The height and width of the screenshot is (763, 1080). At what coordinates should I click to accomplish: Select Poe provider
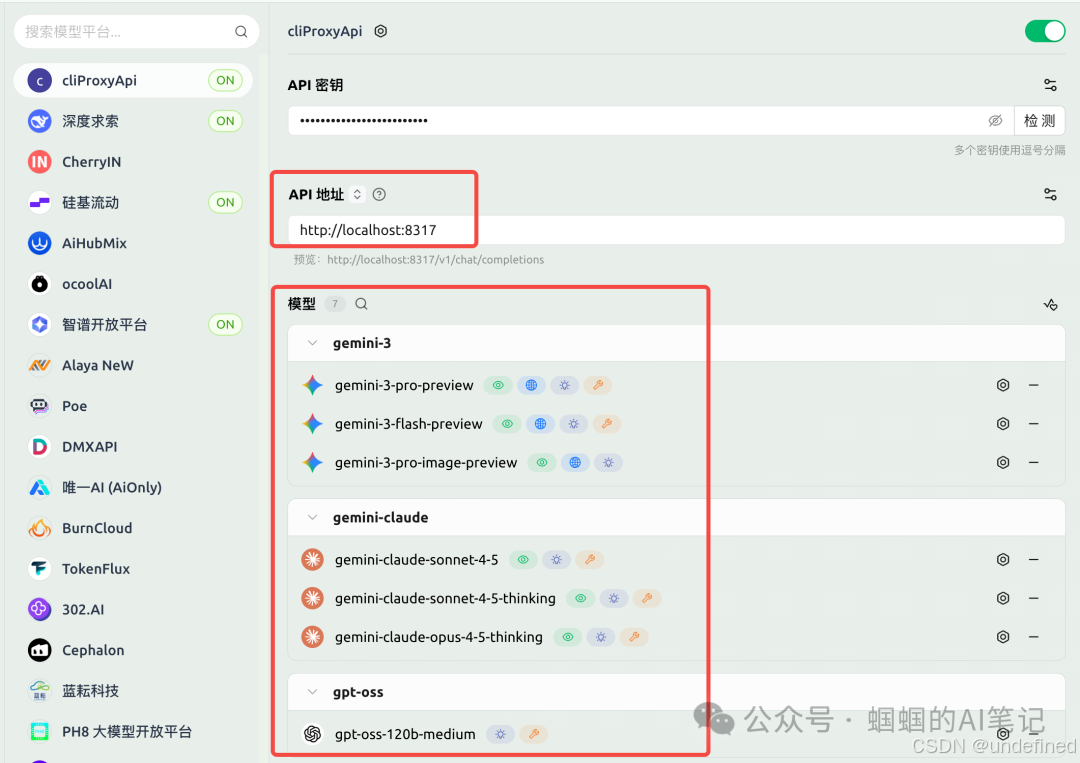coord(133,406)
